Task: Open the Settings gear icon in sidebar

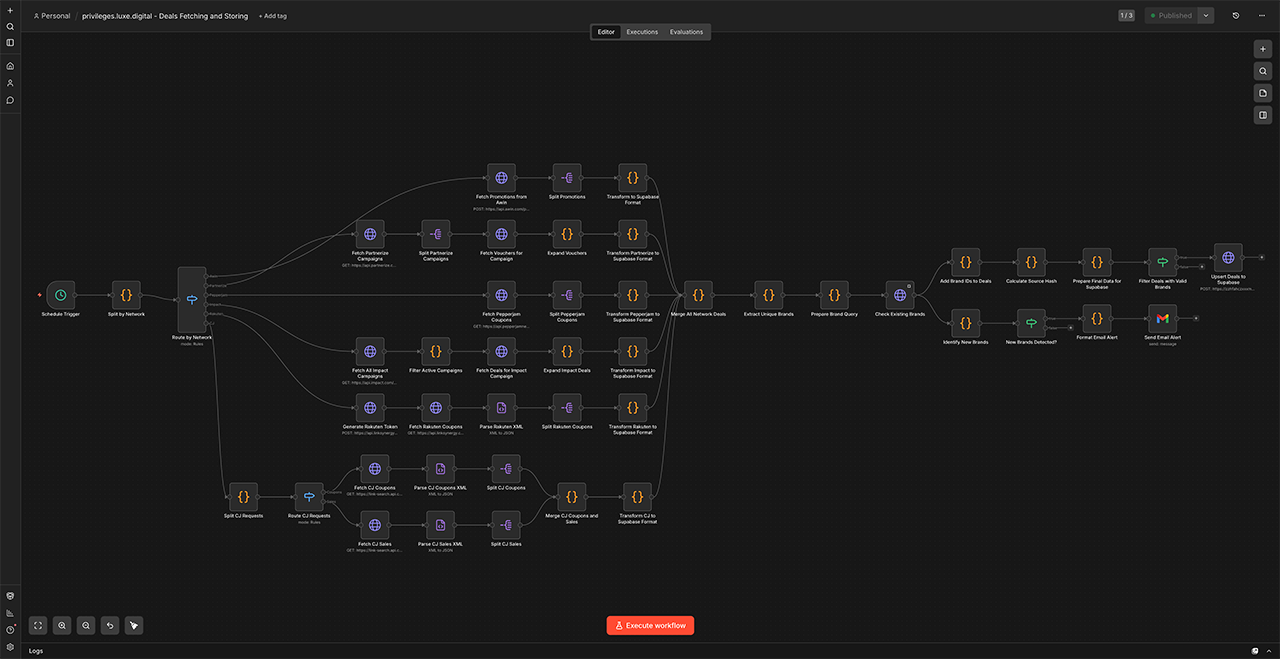Action: tap(10, 647)
